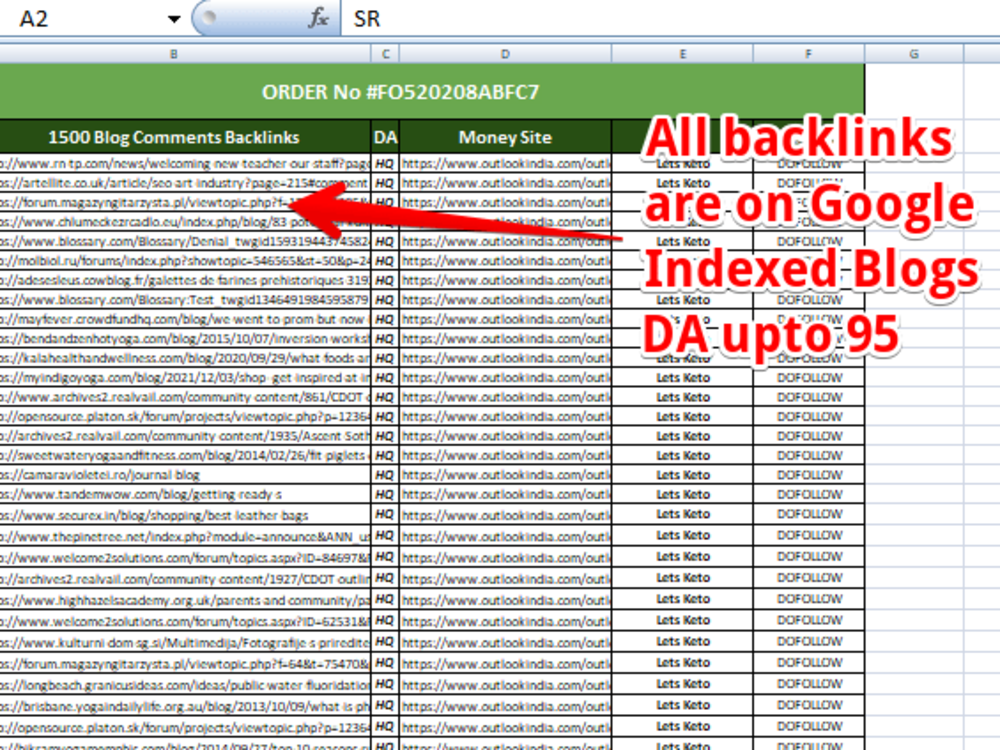This screenshot has width=1000, height=750.
Task: Open the Name Box dropdown arrow
Action: tap(173, 19)
